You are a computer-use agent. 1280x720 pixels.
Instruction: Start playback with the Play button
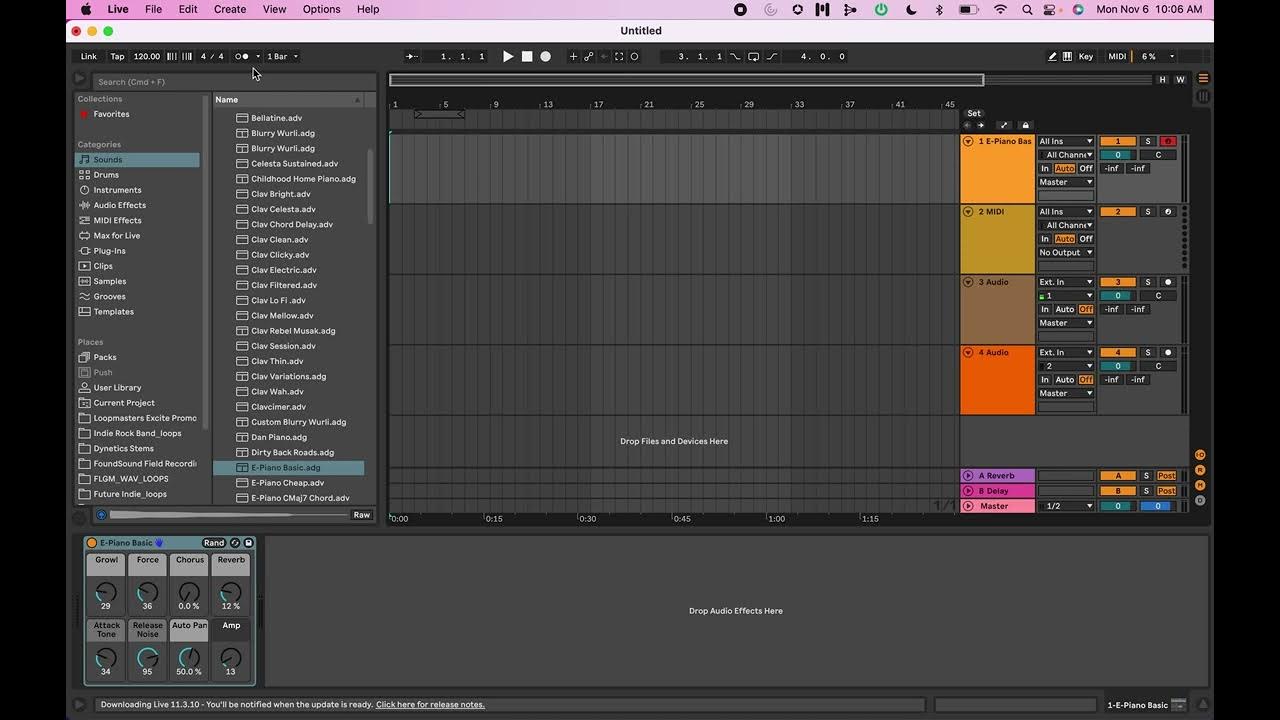click(508, 57)
